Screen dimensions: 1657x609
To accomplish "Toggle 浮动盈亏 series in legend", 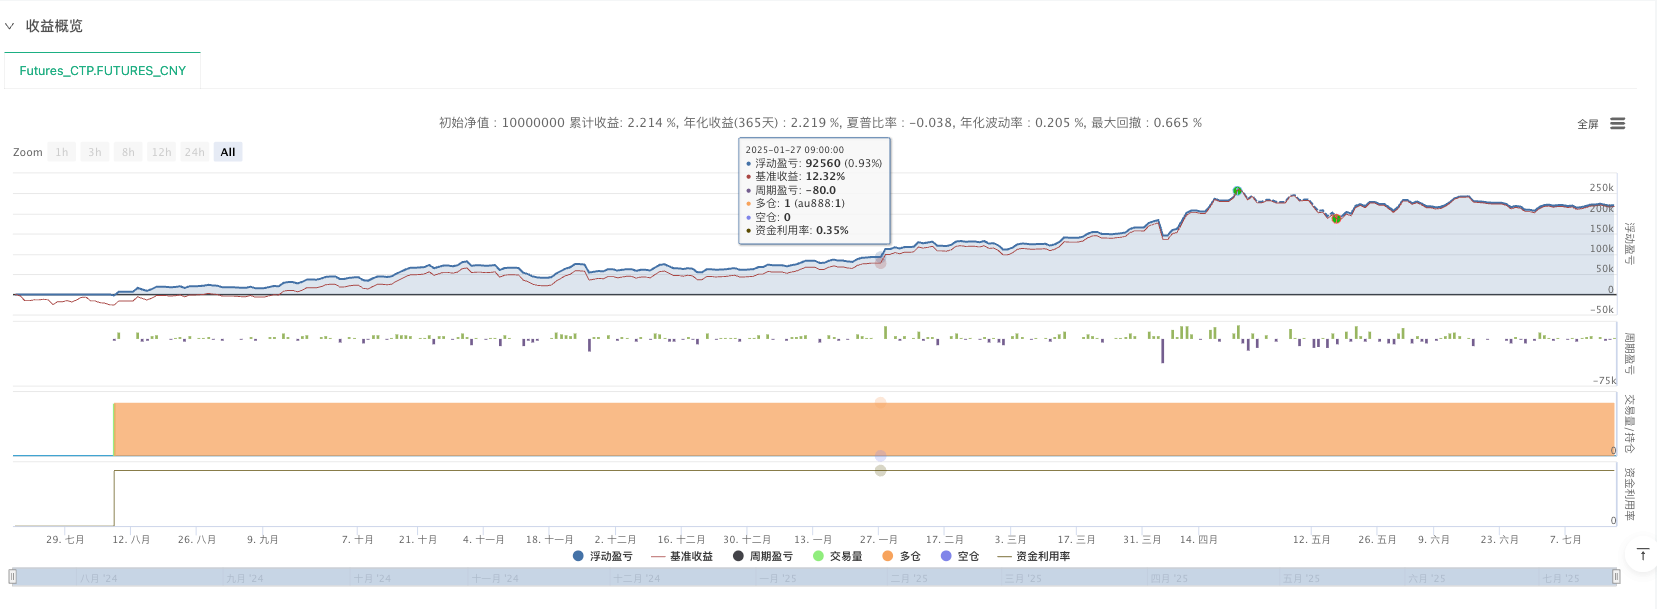I will click(602, 556).
